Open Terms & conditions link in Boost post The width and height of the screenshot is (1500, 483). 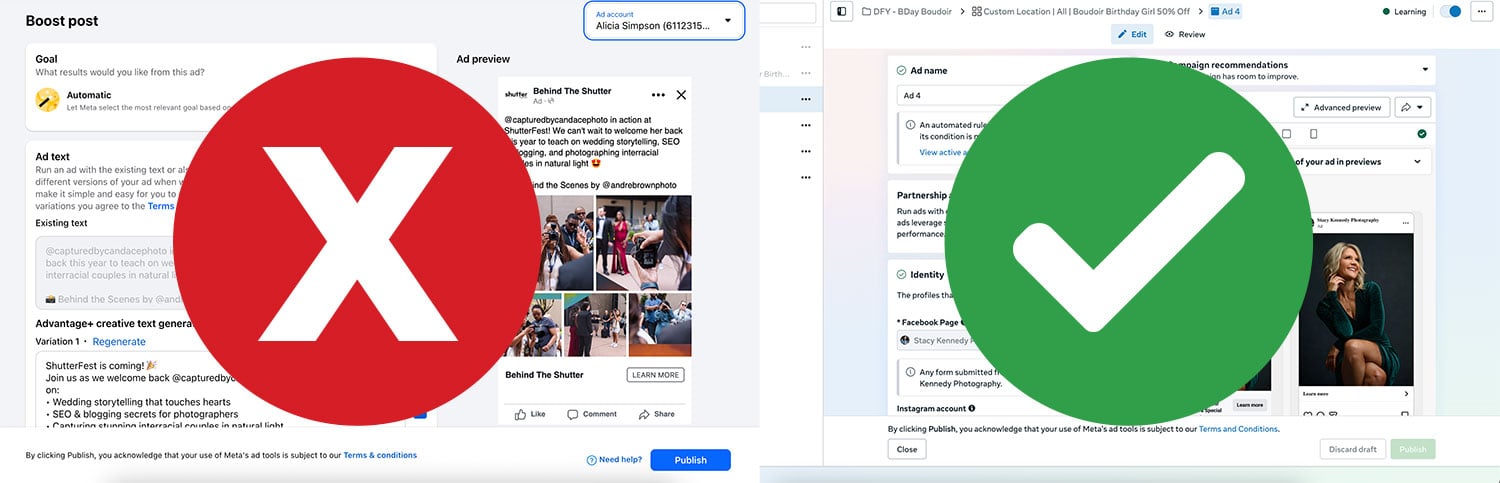pyautogui.click(x=380, y=455)
